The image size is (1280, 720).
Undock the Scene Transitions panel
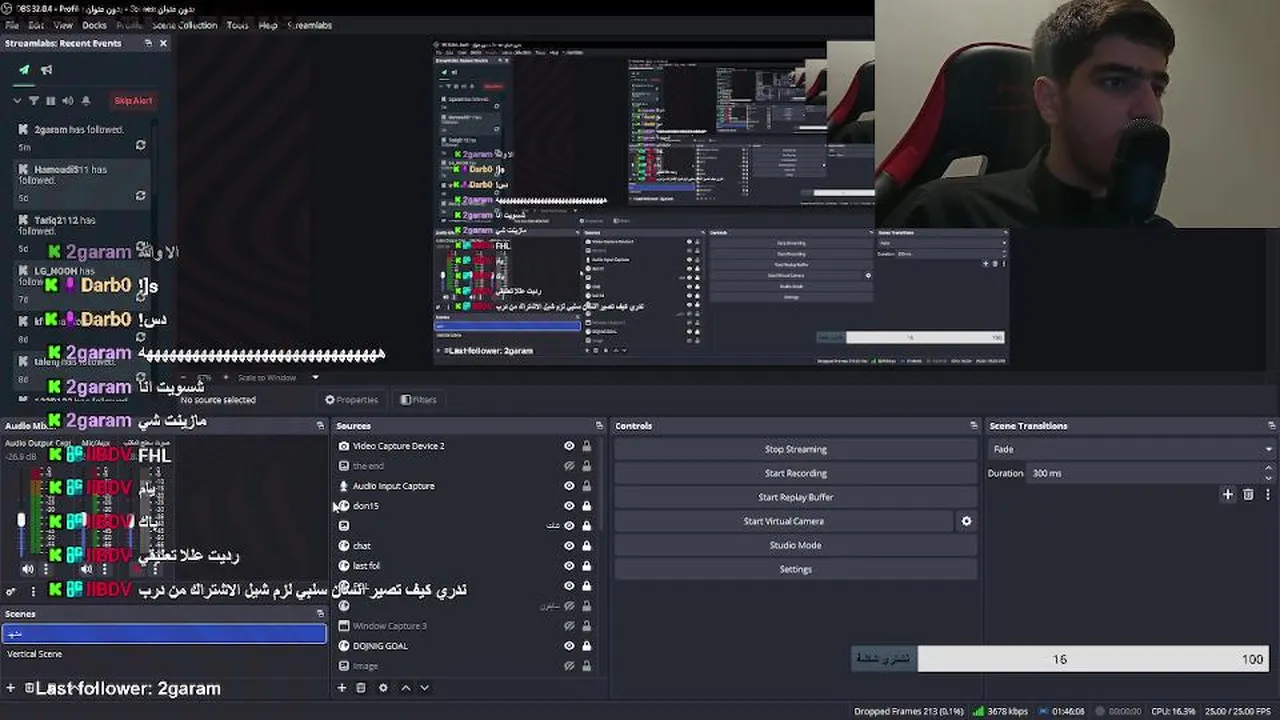1272,426
